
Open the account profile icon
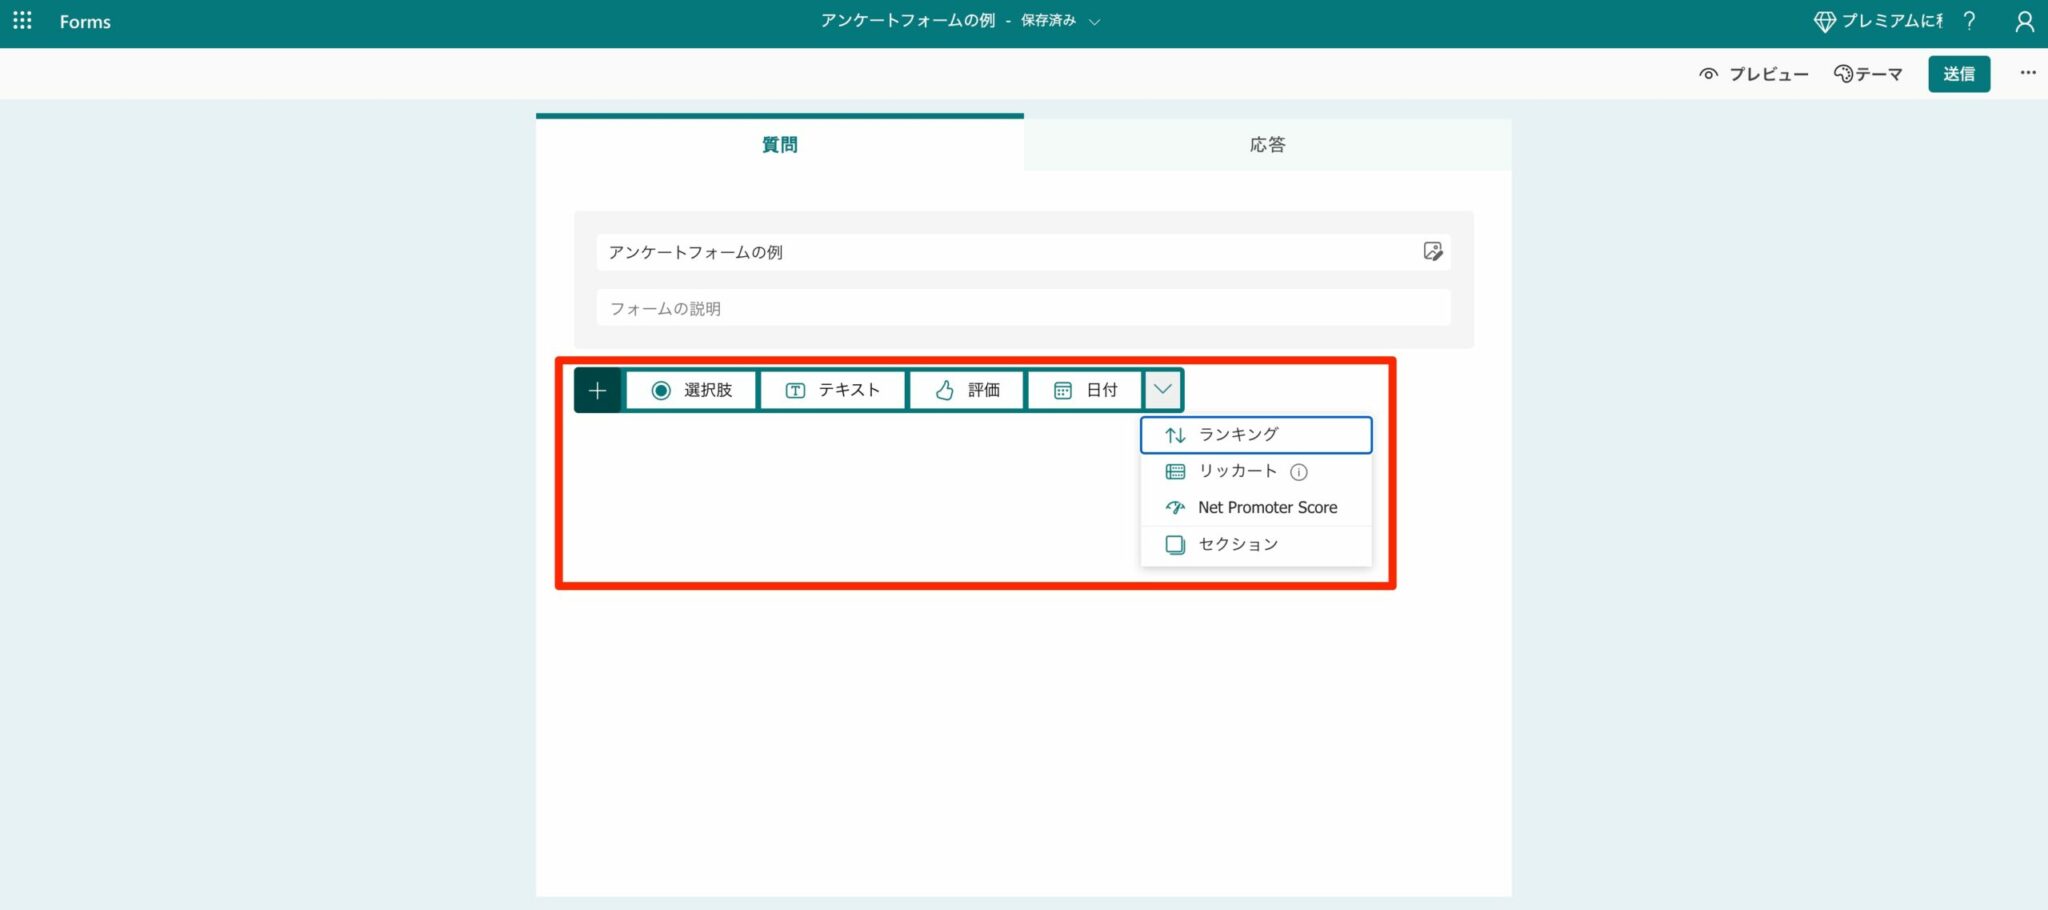tap(2024, 21)
